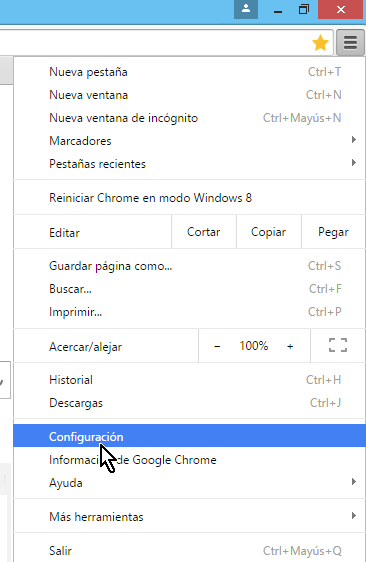Zoom out with the minus button

(x=217, y=346)
